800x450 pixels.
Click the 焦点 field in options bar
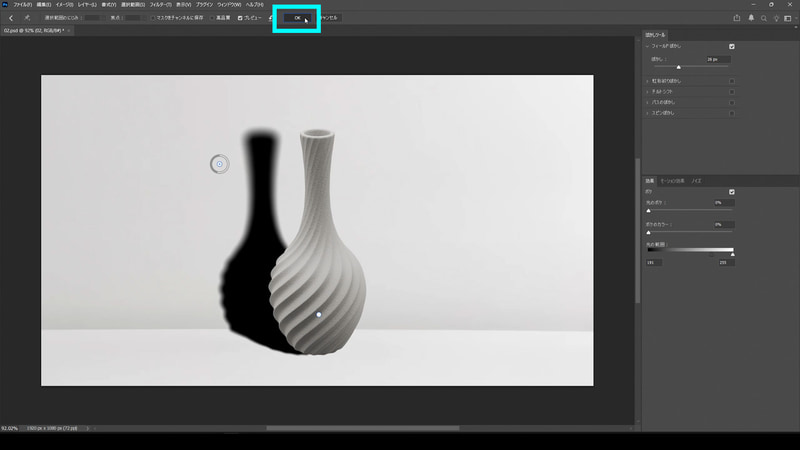(x=132, y=18)
